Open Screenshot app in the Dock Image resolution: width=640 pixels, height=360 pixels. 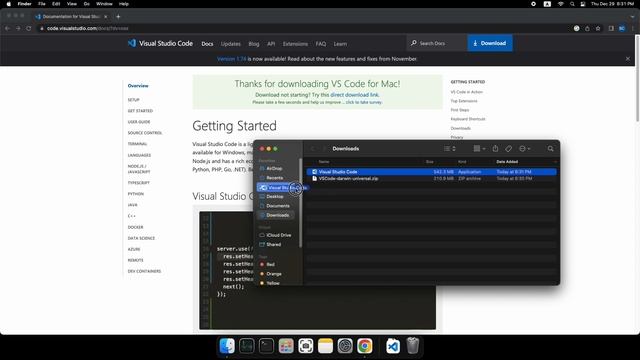305,346
